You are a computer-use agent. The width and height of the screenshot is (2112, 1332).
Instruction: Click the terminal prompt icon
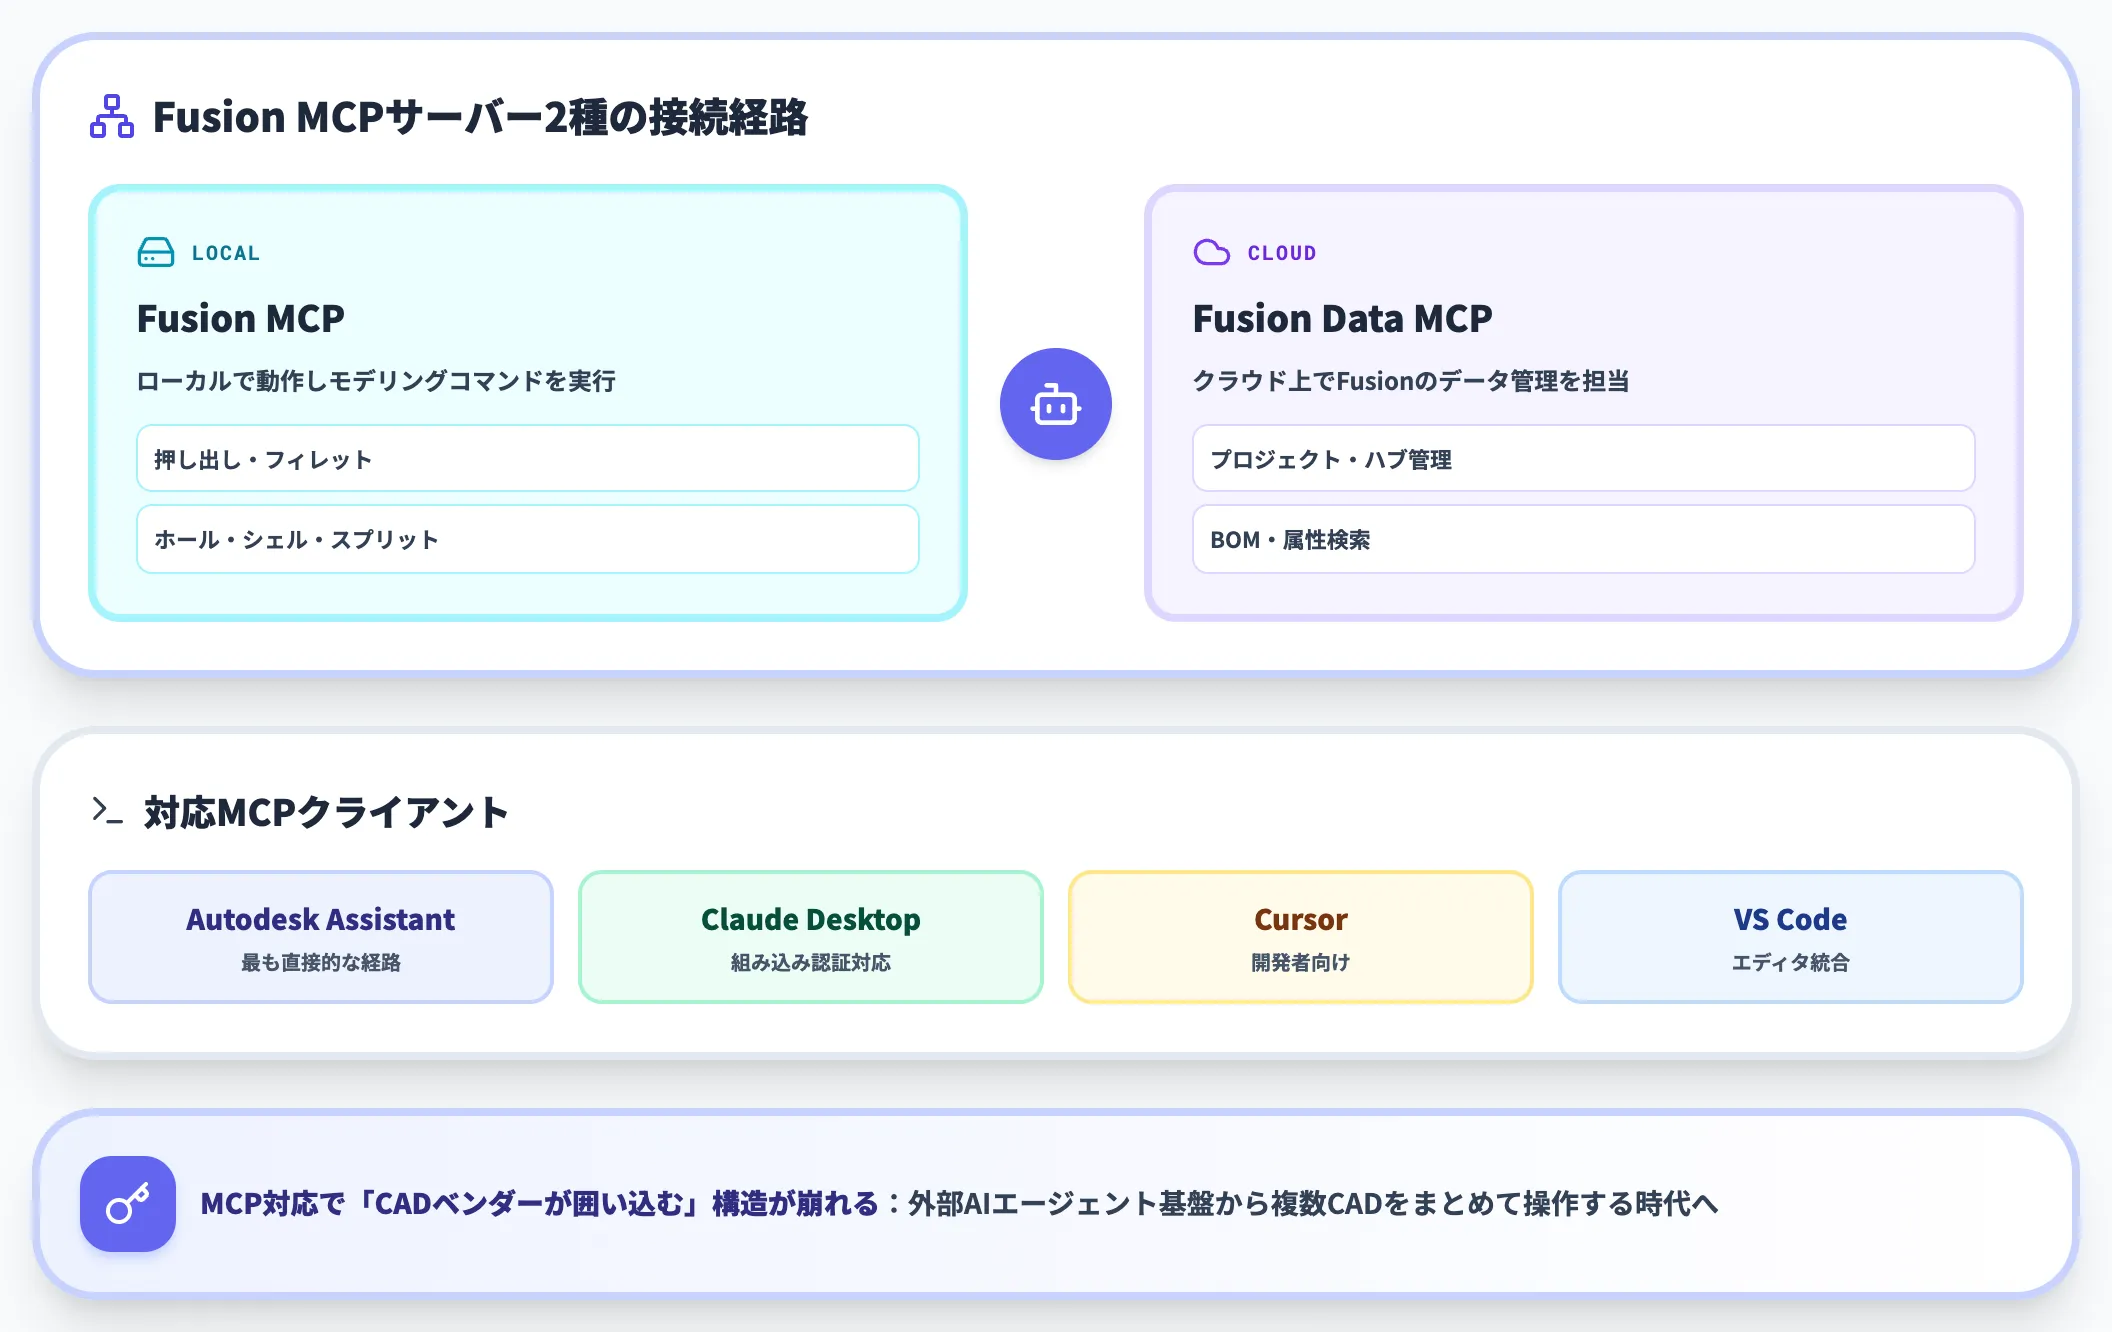coord(107,810)
